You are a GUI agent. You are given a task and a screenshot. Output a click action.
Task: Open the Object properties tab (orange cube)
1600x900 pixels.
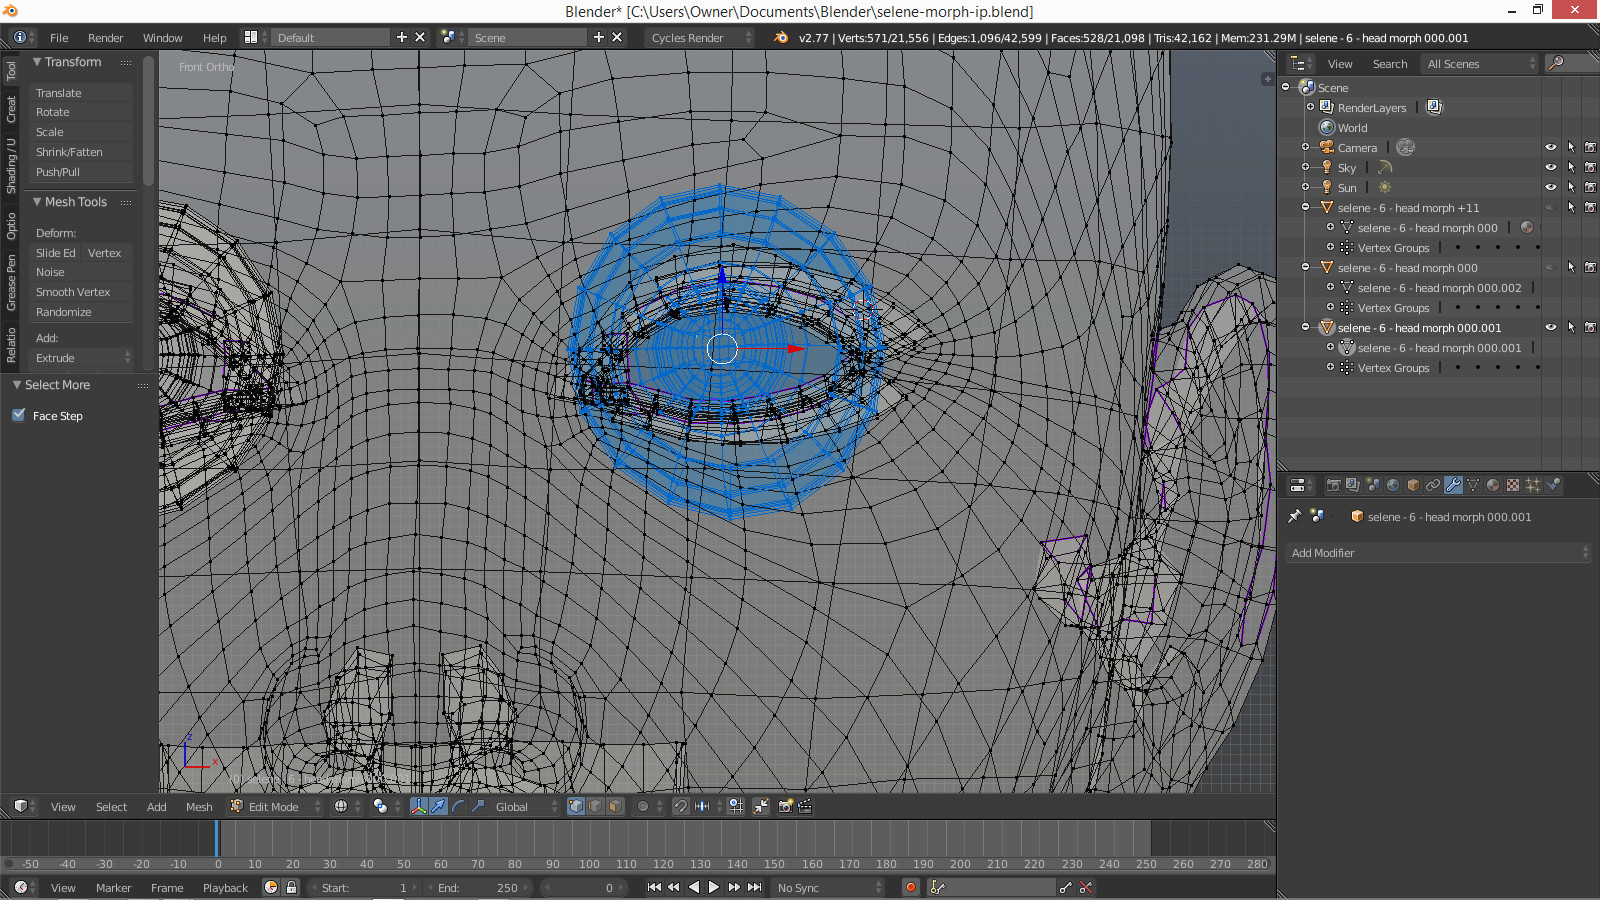point(1413,485)
